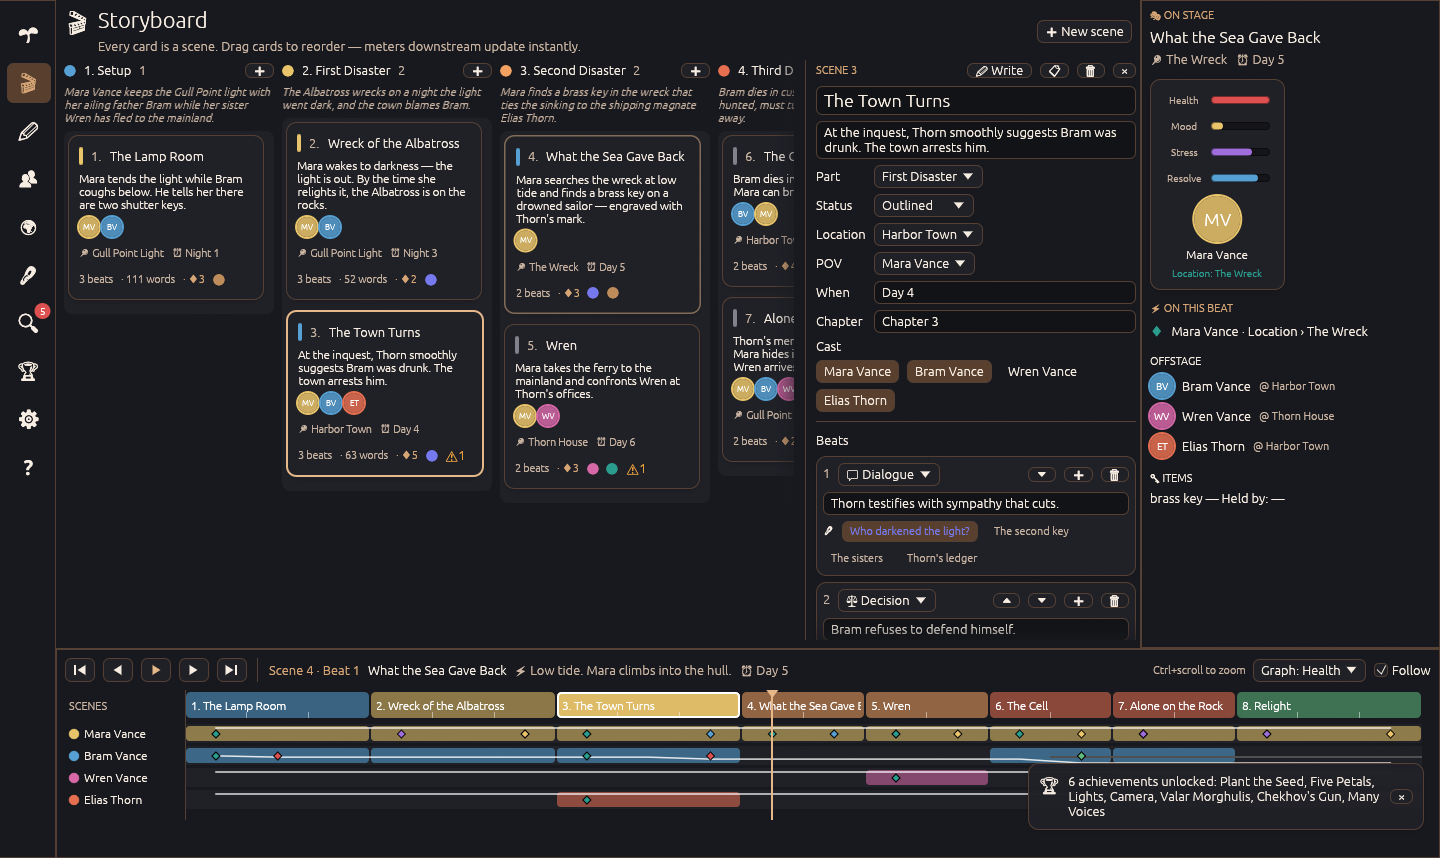
Task: Close the Scene 3 detail panel
Action: tap(1124, 71)
